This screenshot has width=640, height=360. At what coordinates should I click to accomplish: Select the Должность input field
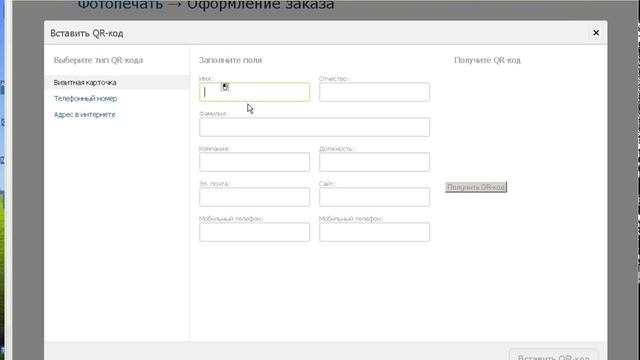point(374,162)
